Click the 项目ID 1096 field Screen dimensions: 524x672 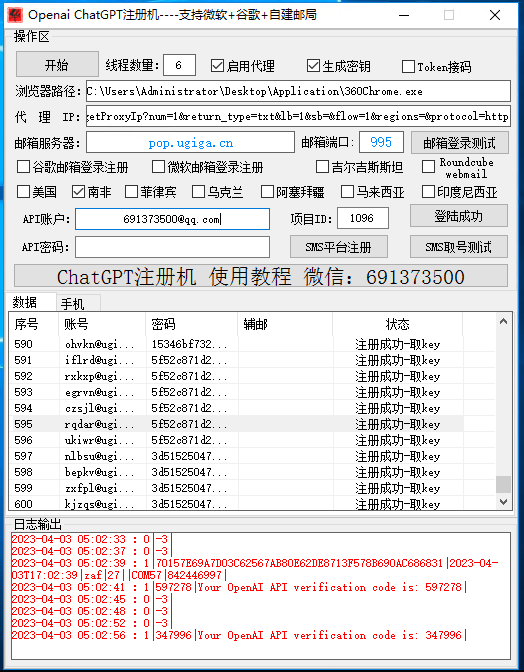[x=363, y=218]
